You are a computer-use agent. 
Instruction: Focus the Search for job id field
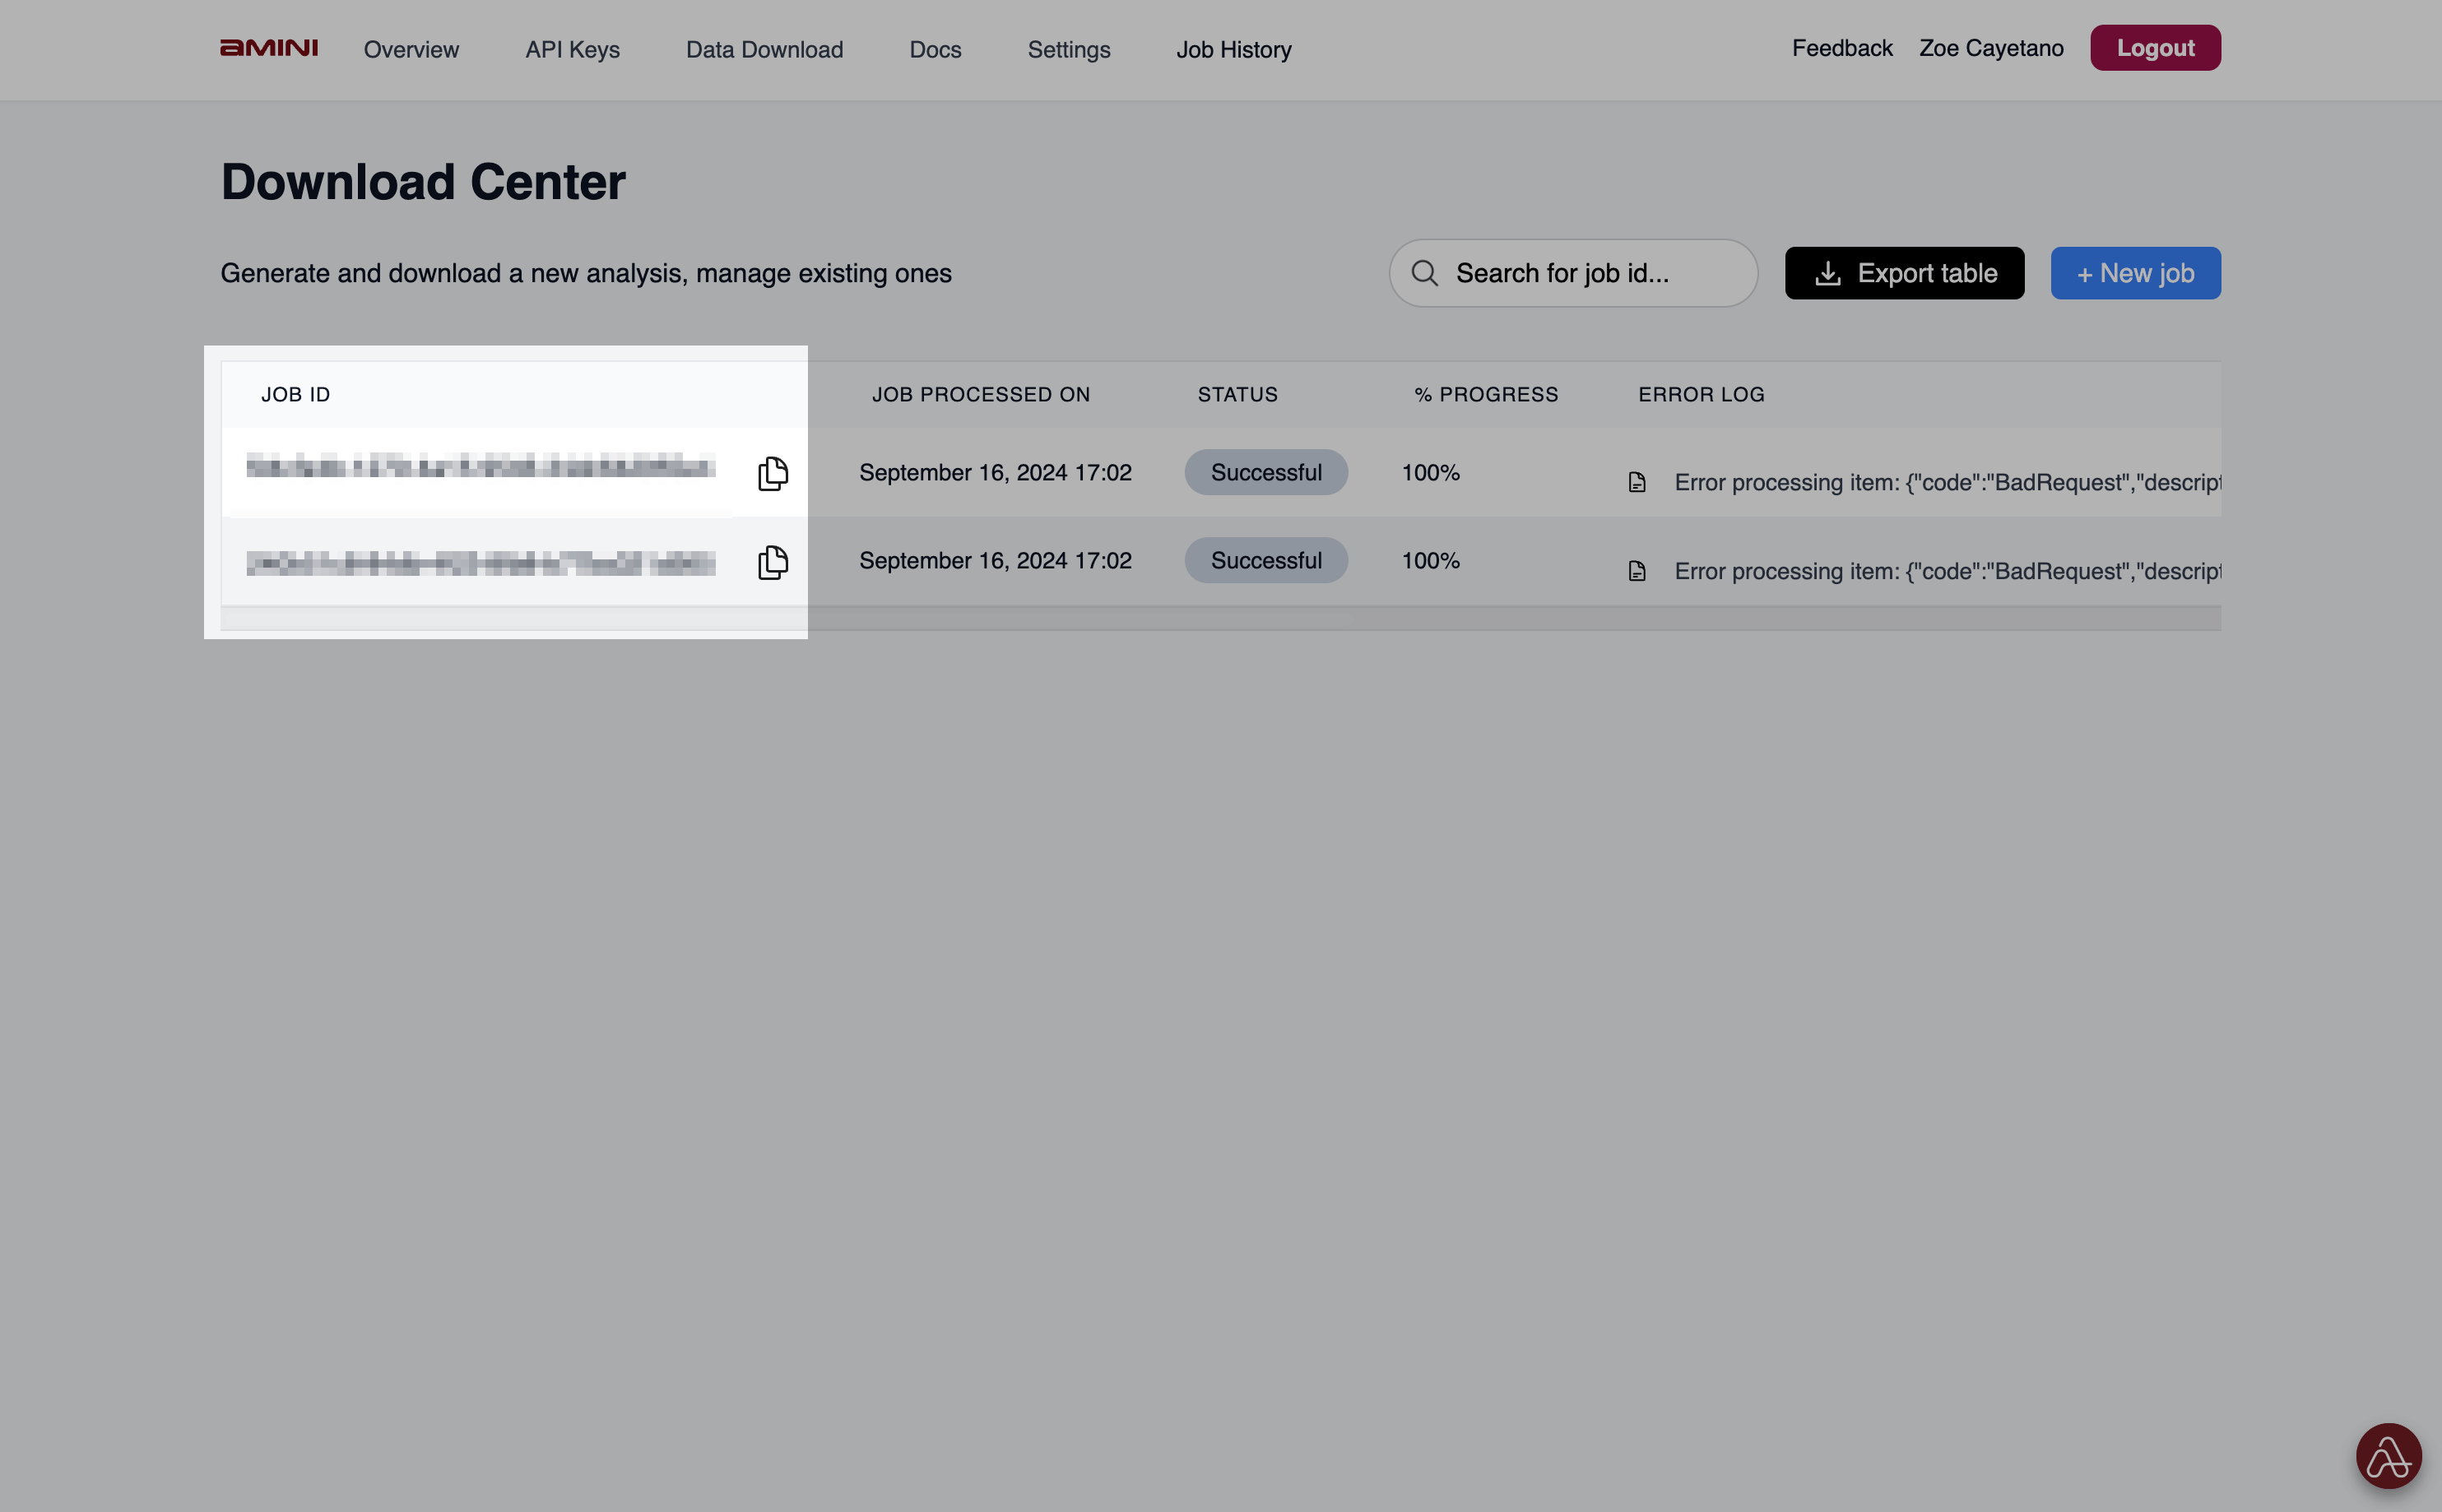point(1573,273)
